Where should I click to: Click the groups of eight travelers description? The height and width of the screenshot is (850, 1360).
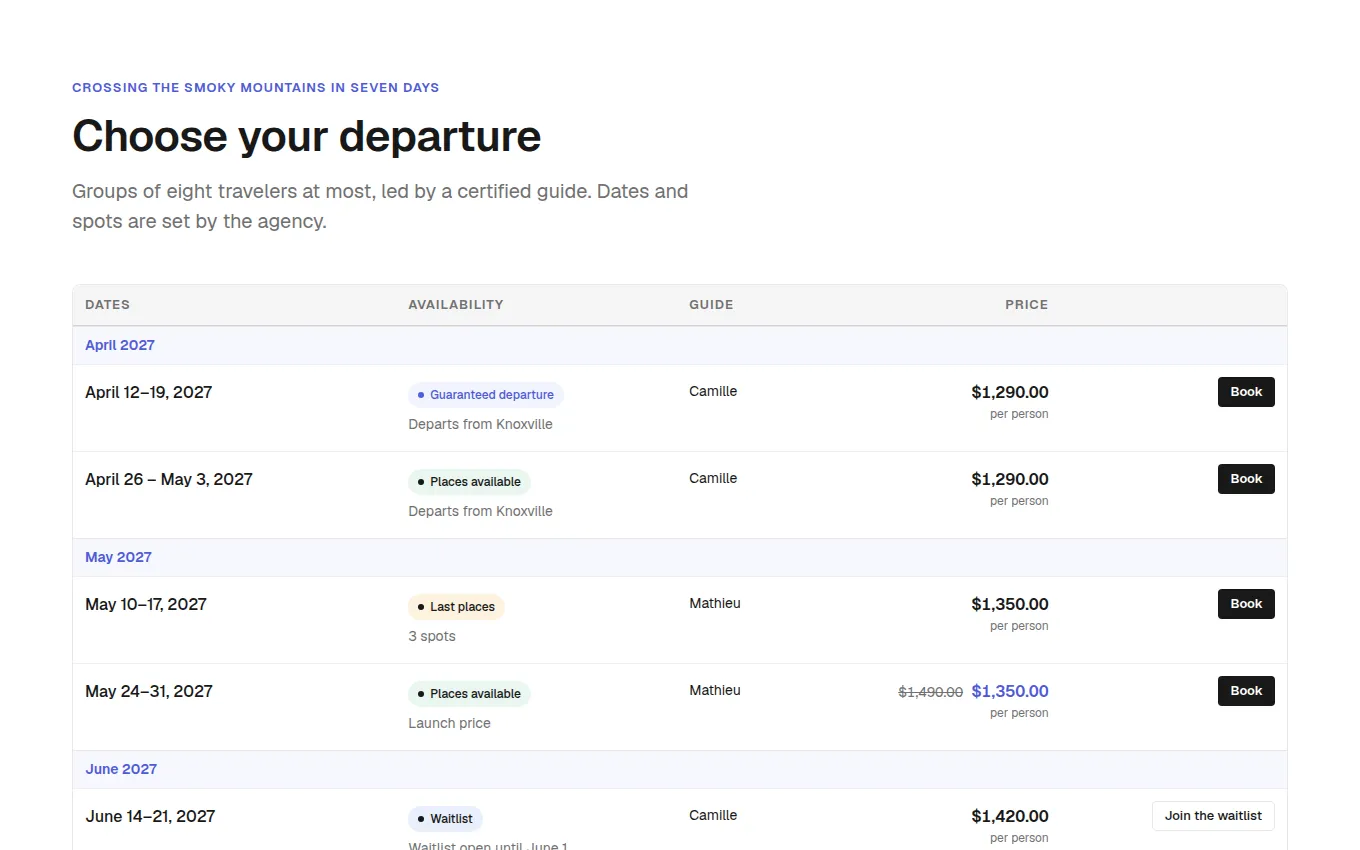(380, 206)
